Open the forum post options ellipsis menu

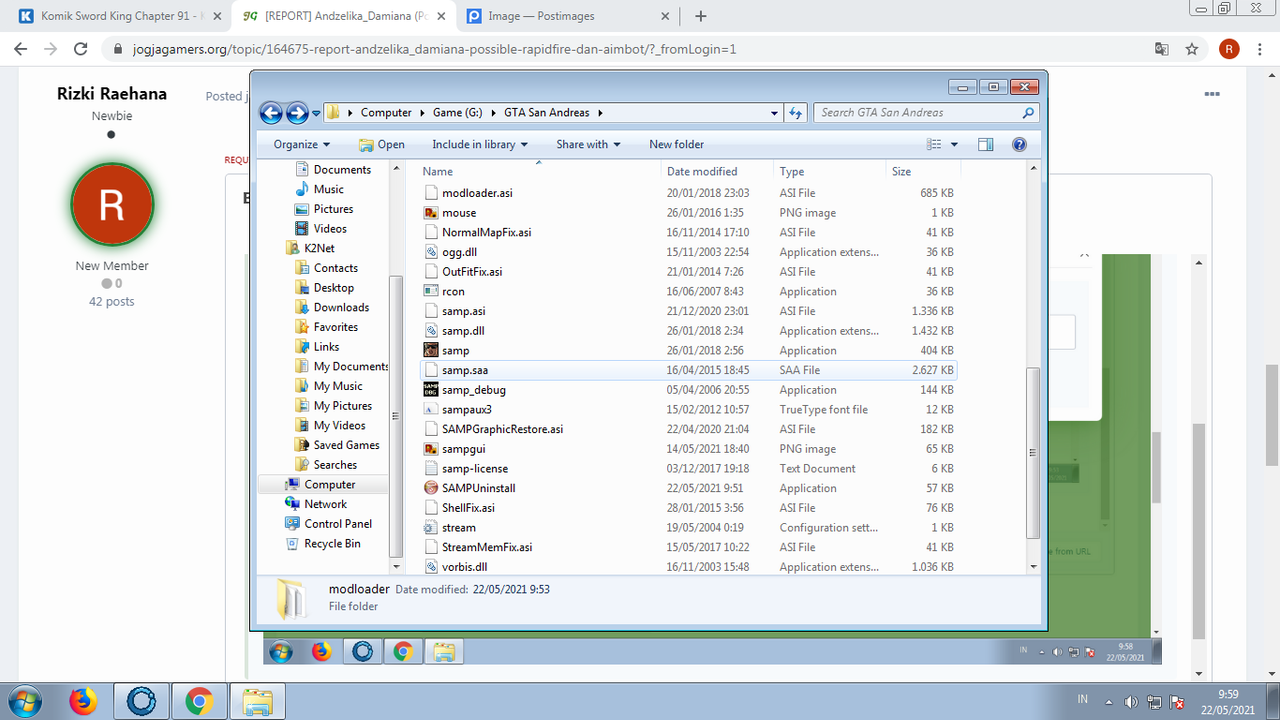[1212, 94]
